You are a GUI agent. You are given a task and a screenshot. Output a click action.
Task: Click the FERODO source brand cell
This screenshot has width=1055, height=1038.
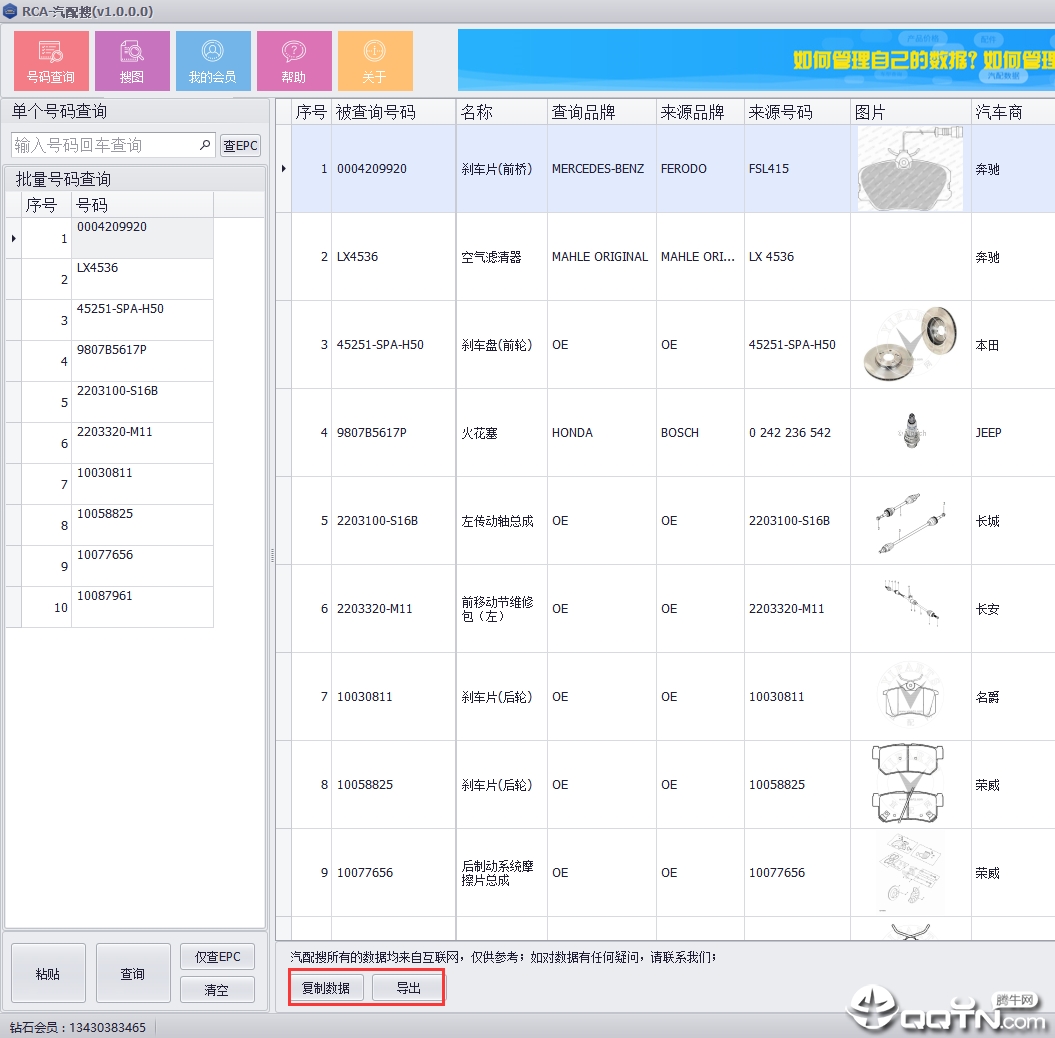coord(700,169)
